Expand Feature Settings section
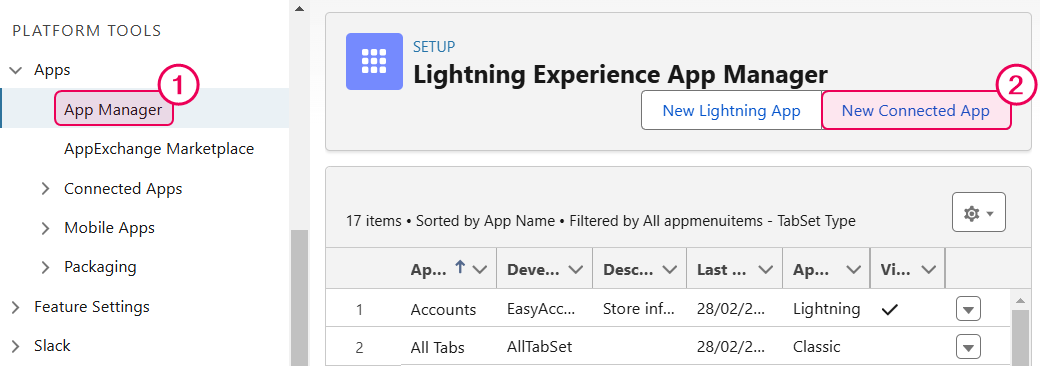 (x=15, y=307)
